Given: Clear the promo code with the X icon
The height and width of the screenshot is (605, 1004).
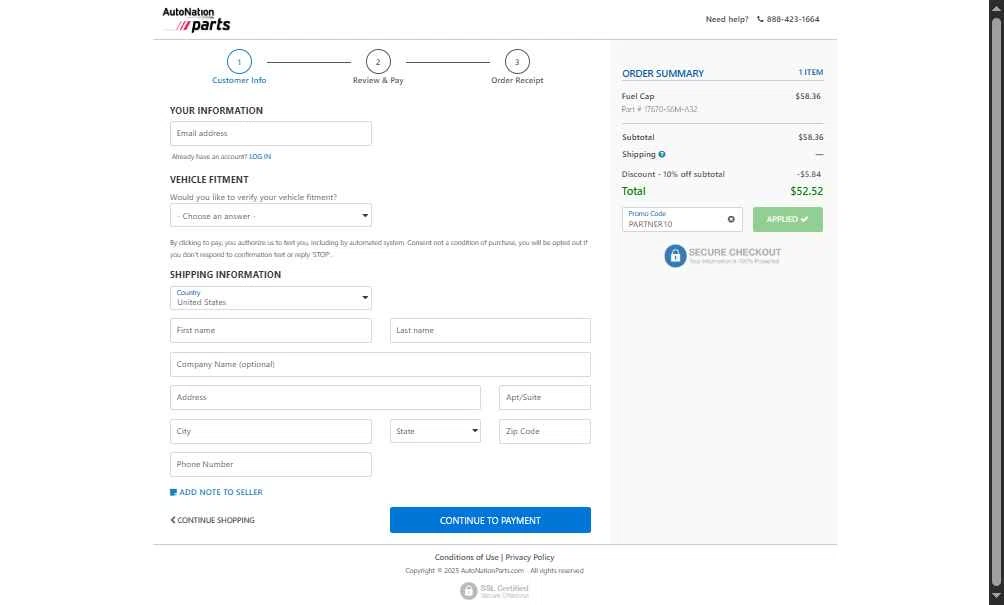Looking at the screenshot, I should (x=731, y=220).
